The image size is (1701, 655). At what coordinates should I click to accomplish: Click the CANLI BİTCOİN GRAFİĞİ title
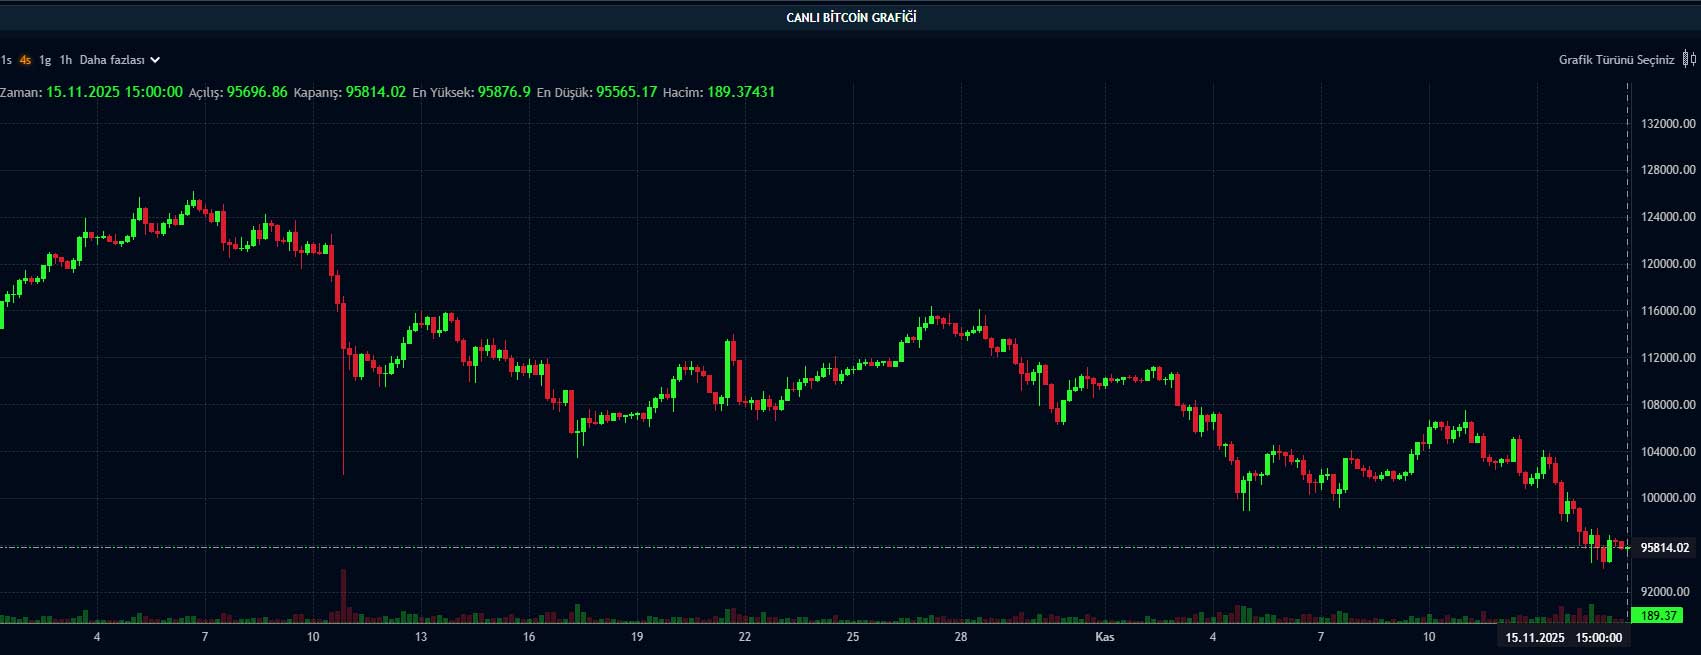pyautogui.click(x=851, y=17)
